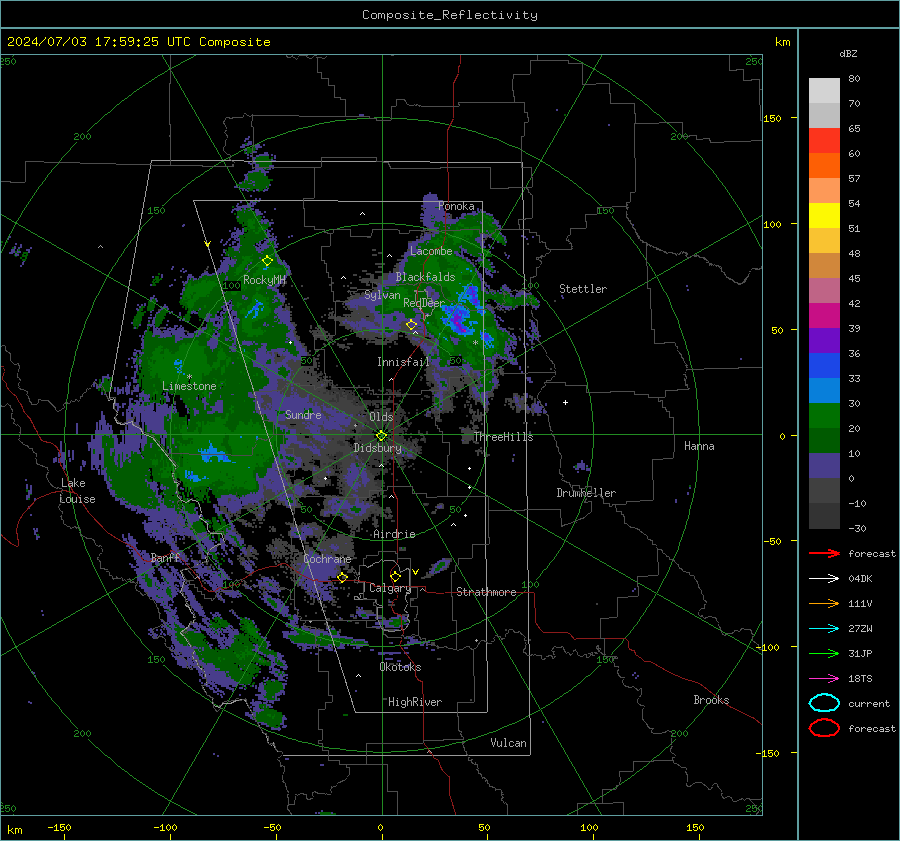Select the yellow 51-54 dBZ swatch
The height and width of the screenshot is (841, 900).
(824, 216)
